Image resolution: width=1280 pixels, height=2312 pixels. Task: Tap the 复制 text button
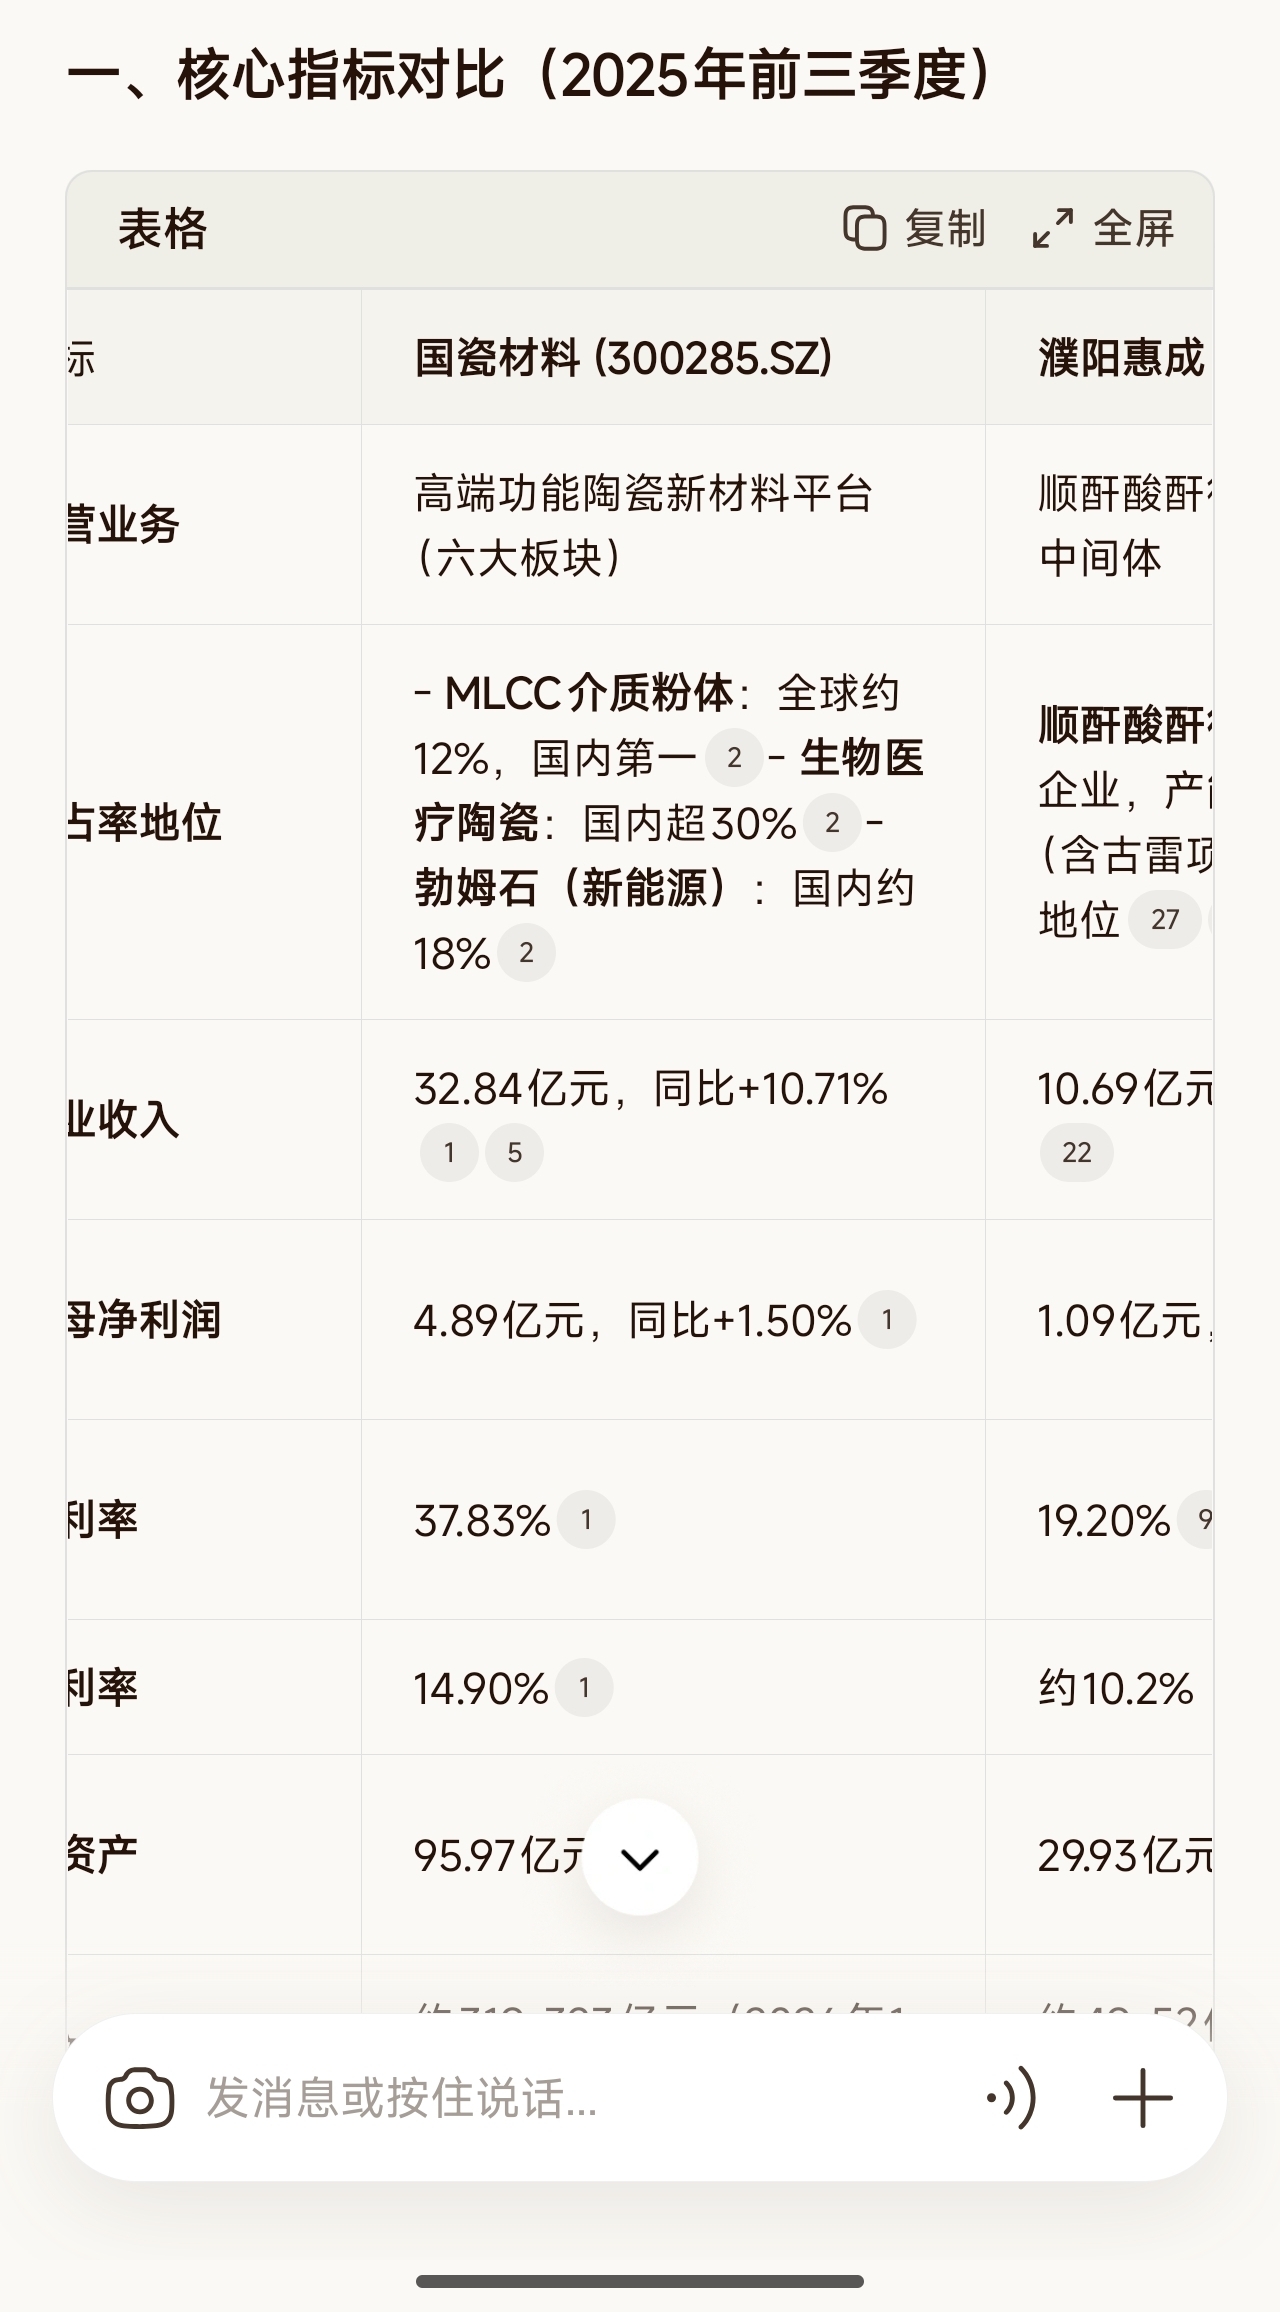pos(945,228)
